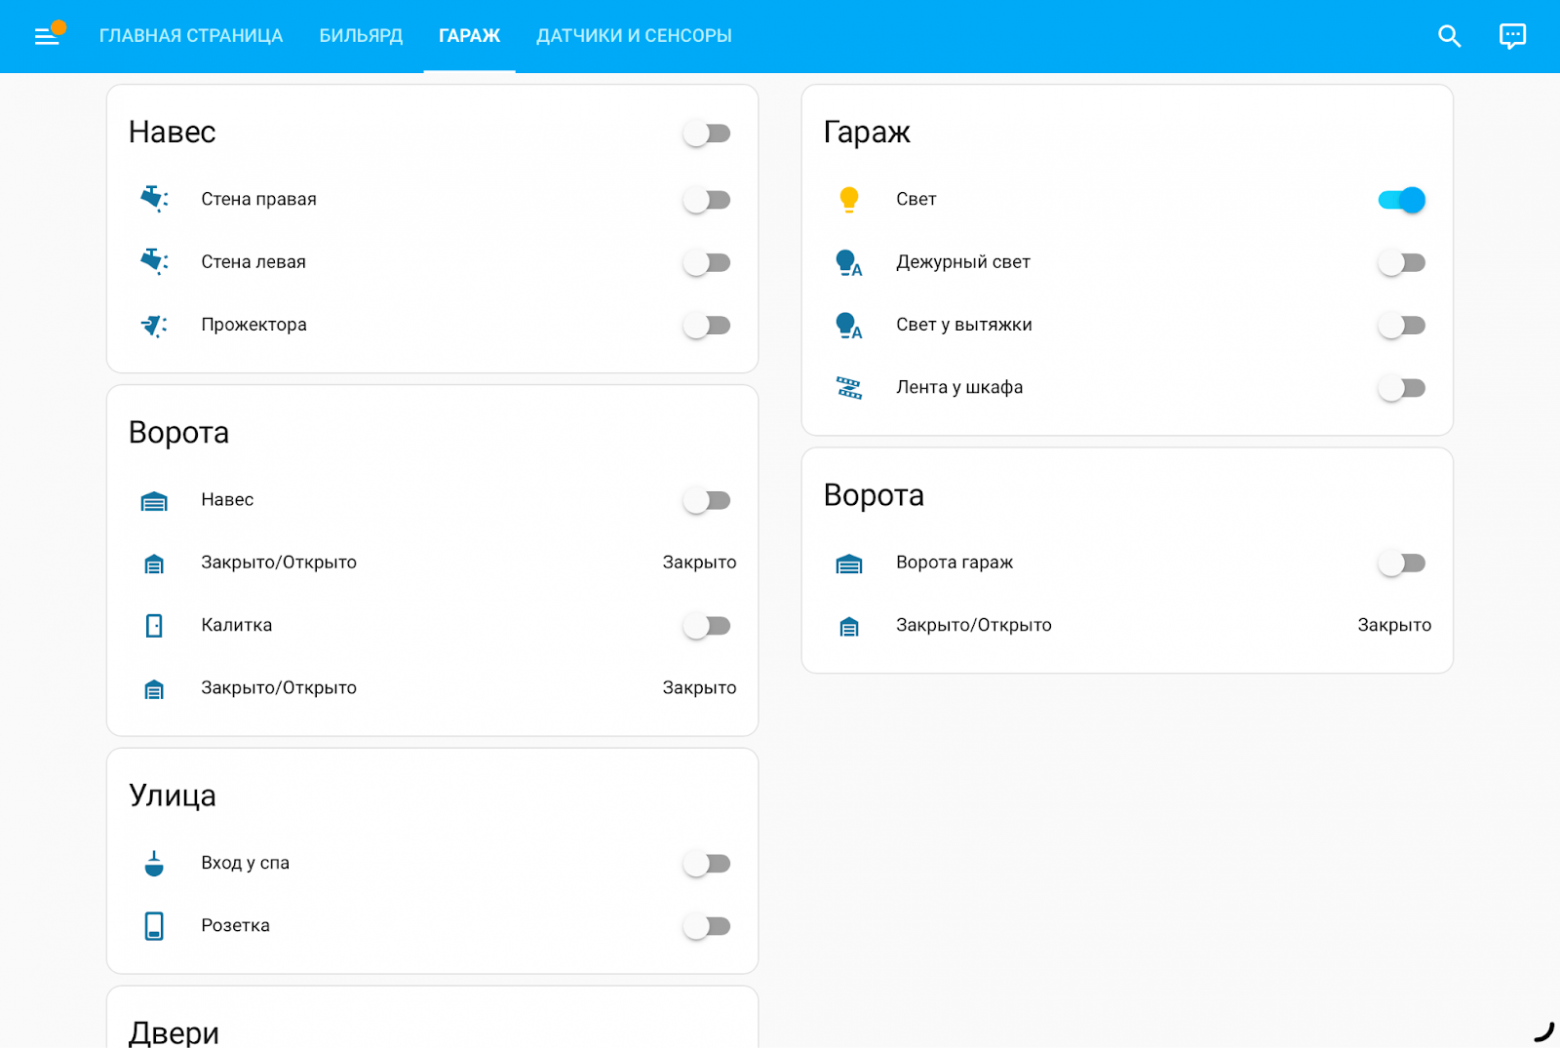This screenshot has width=1560, height=1048.
Task: Switch on the Прожектора toggle
Action: [x=707, y=326]
